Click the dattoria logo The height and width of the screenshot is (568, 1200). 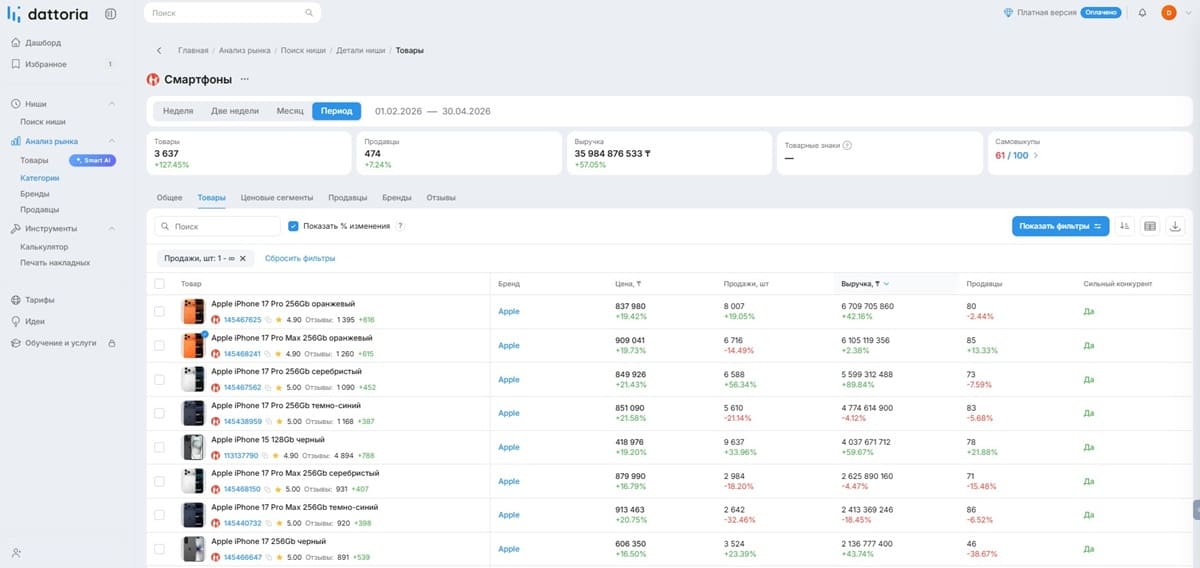point(46,13)
